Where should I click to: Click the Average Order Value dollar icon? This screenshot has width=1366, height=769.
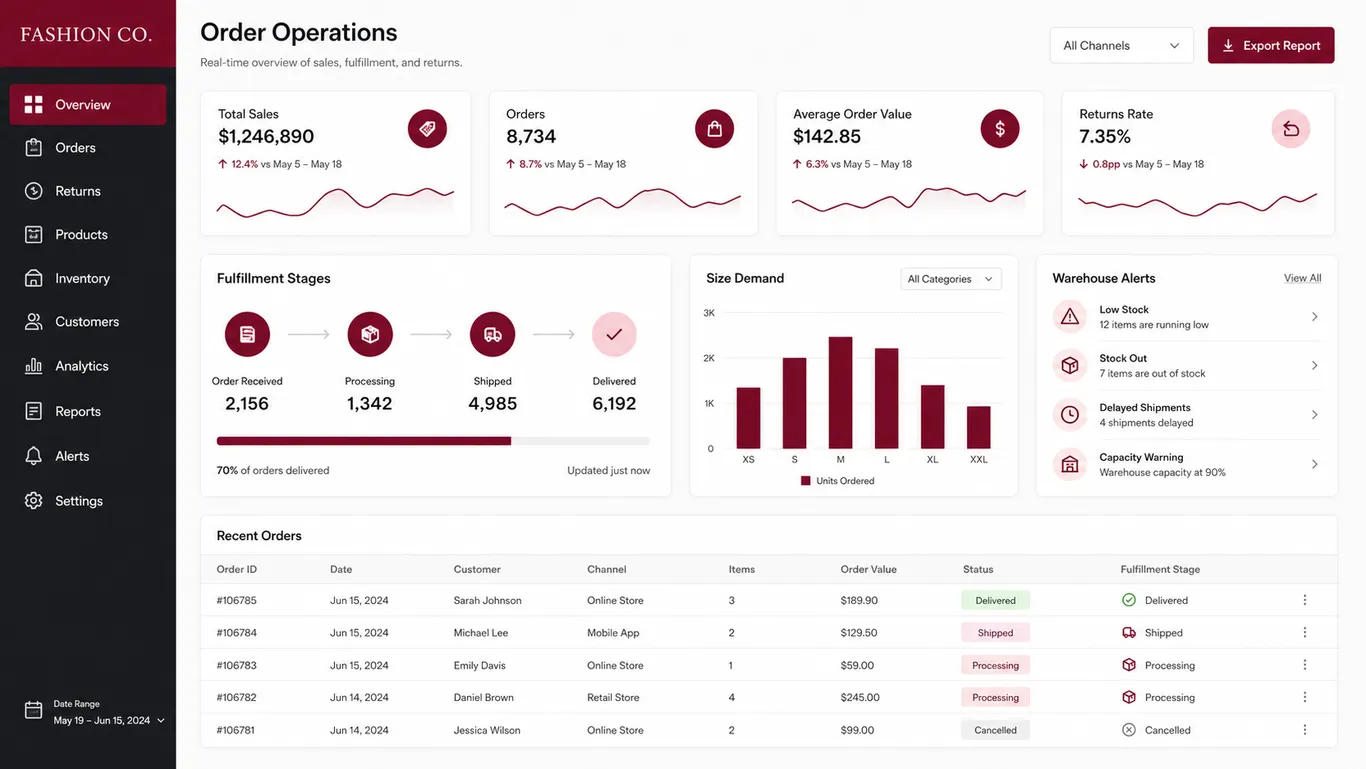(1000, 129)
